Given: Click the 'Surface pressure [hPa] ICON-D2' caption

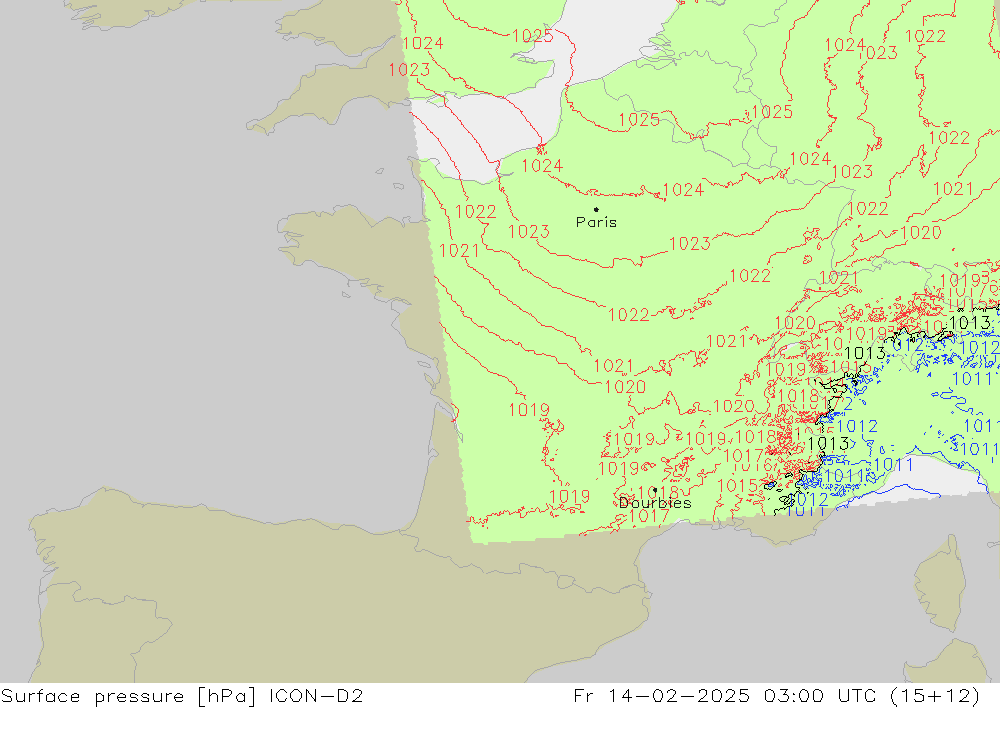Looking at the screenshot, I should tap(182, 695).
